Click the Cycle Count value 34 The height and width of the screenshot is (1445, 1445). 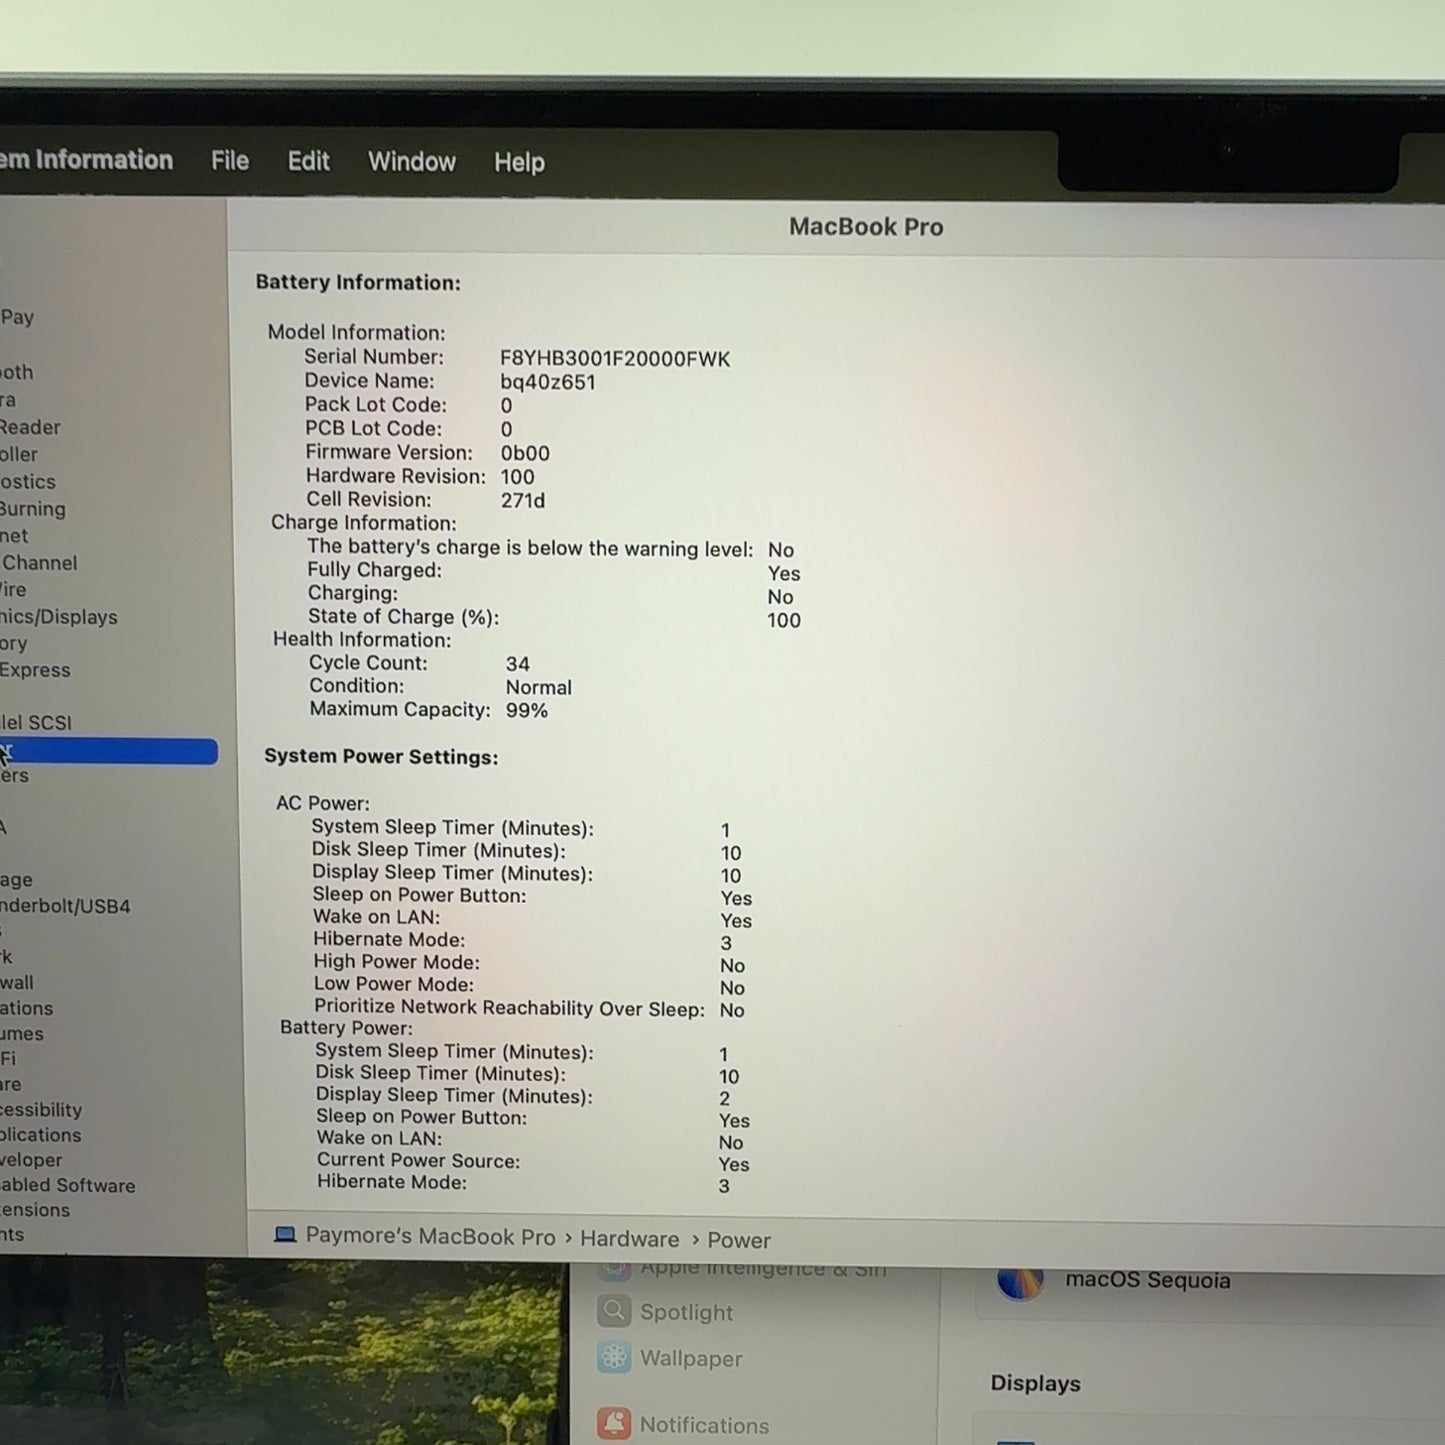coord(518,664)
